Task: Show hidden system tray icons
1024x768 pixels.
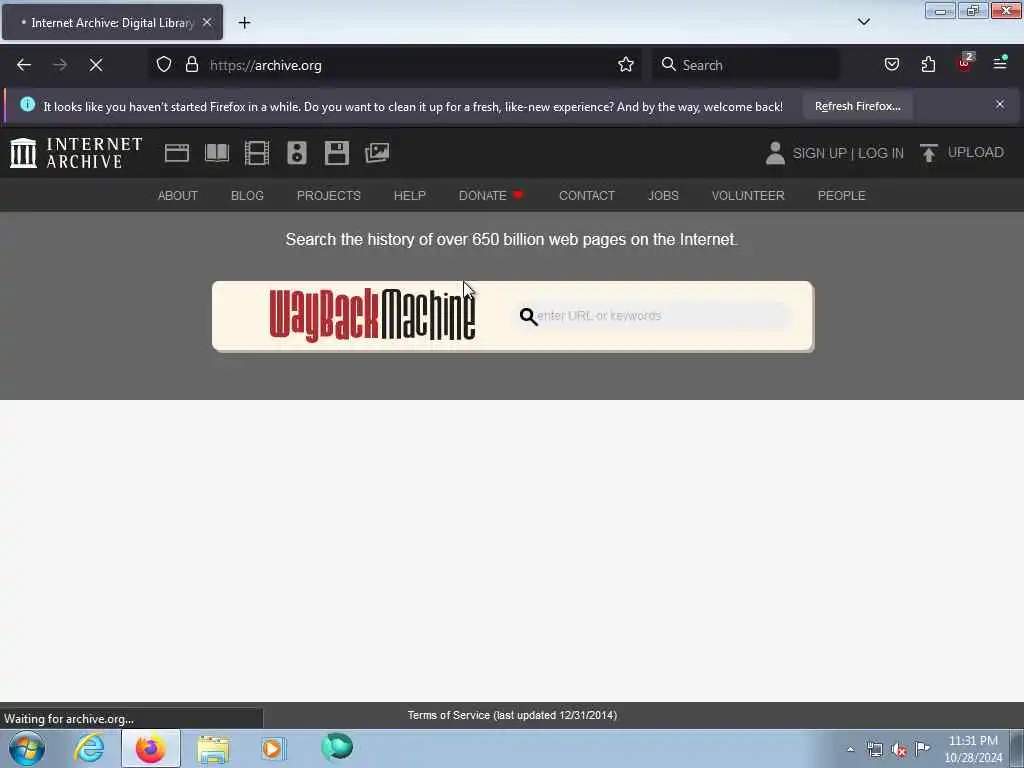Action: point(850,749)
